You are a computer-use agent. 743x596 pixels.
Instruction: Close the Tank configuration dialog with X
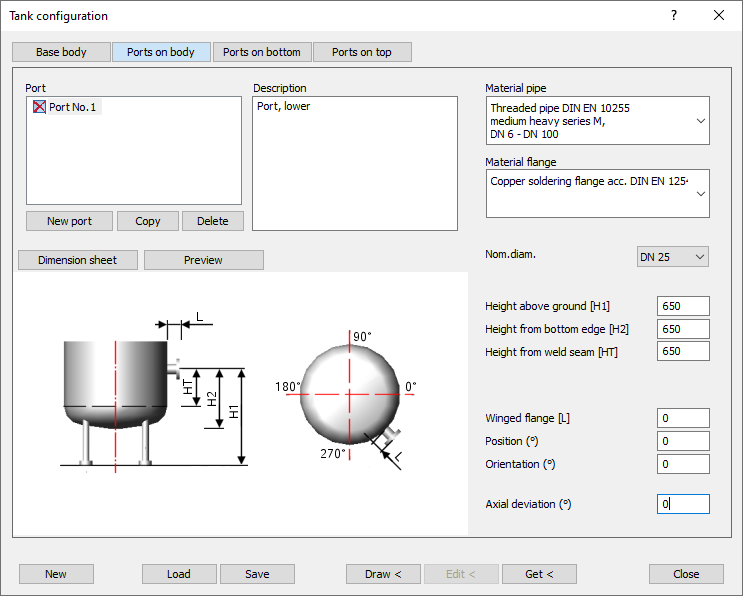[x=719, y=16]
